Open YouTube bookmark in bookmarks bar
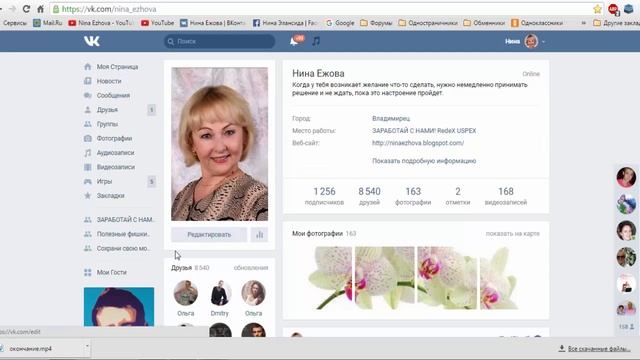The height and width of the screenshot is (360, 640). [158, 23]
